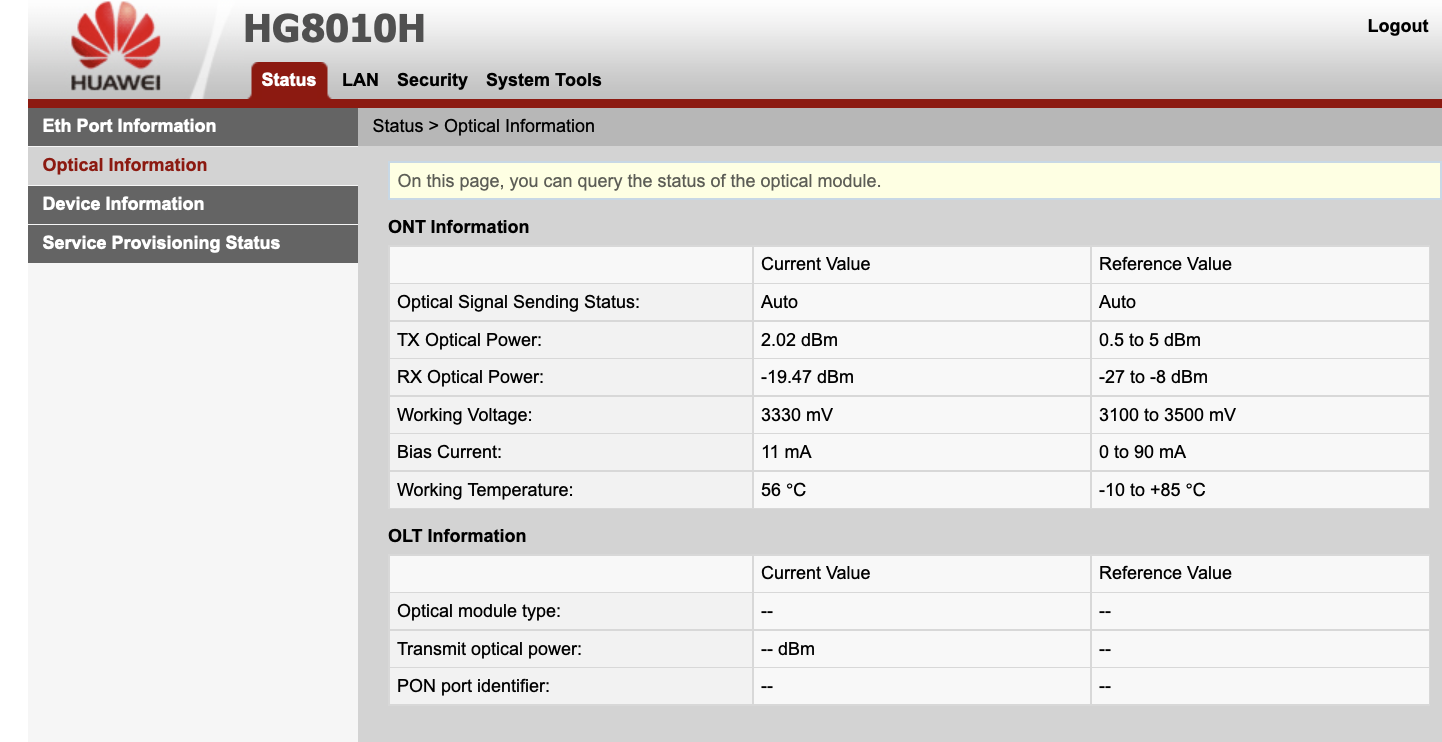Switch to the LAN tab

point(360,80)
